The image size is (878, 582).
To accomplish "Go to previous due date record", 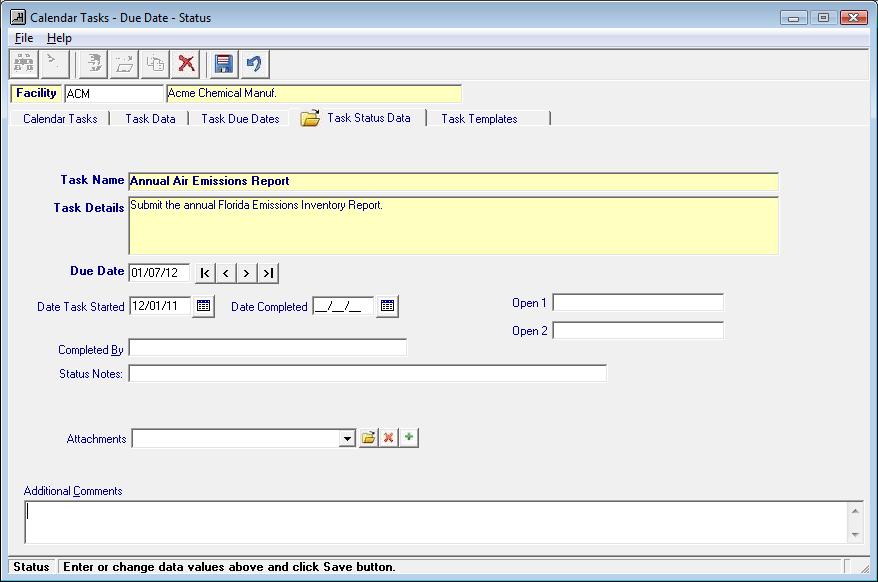I will (x=226, y=273).
